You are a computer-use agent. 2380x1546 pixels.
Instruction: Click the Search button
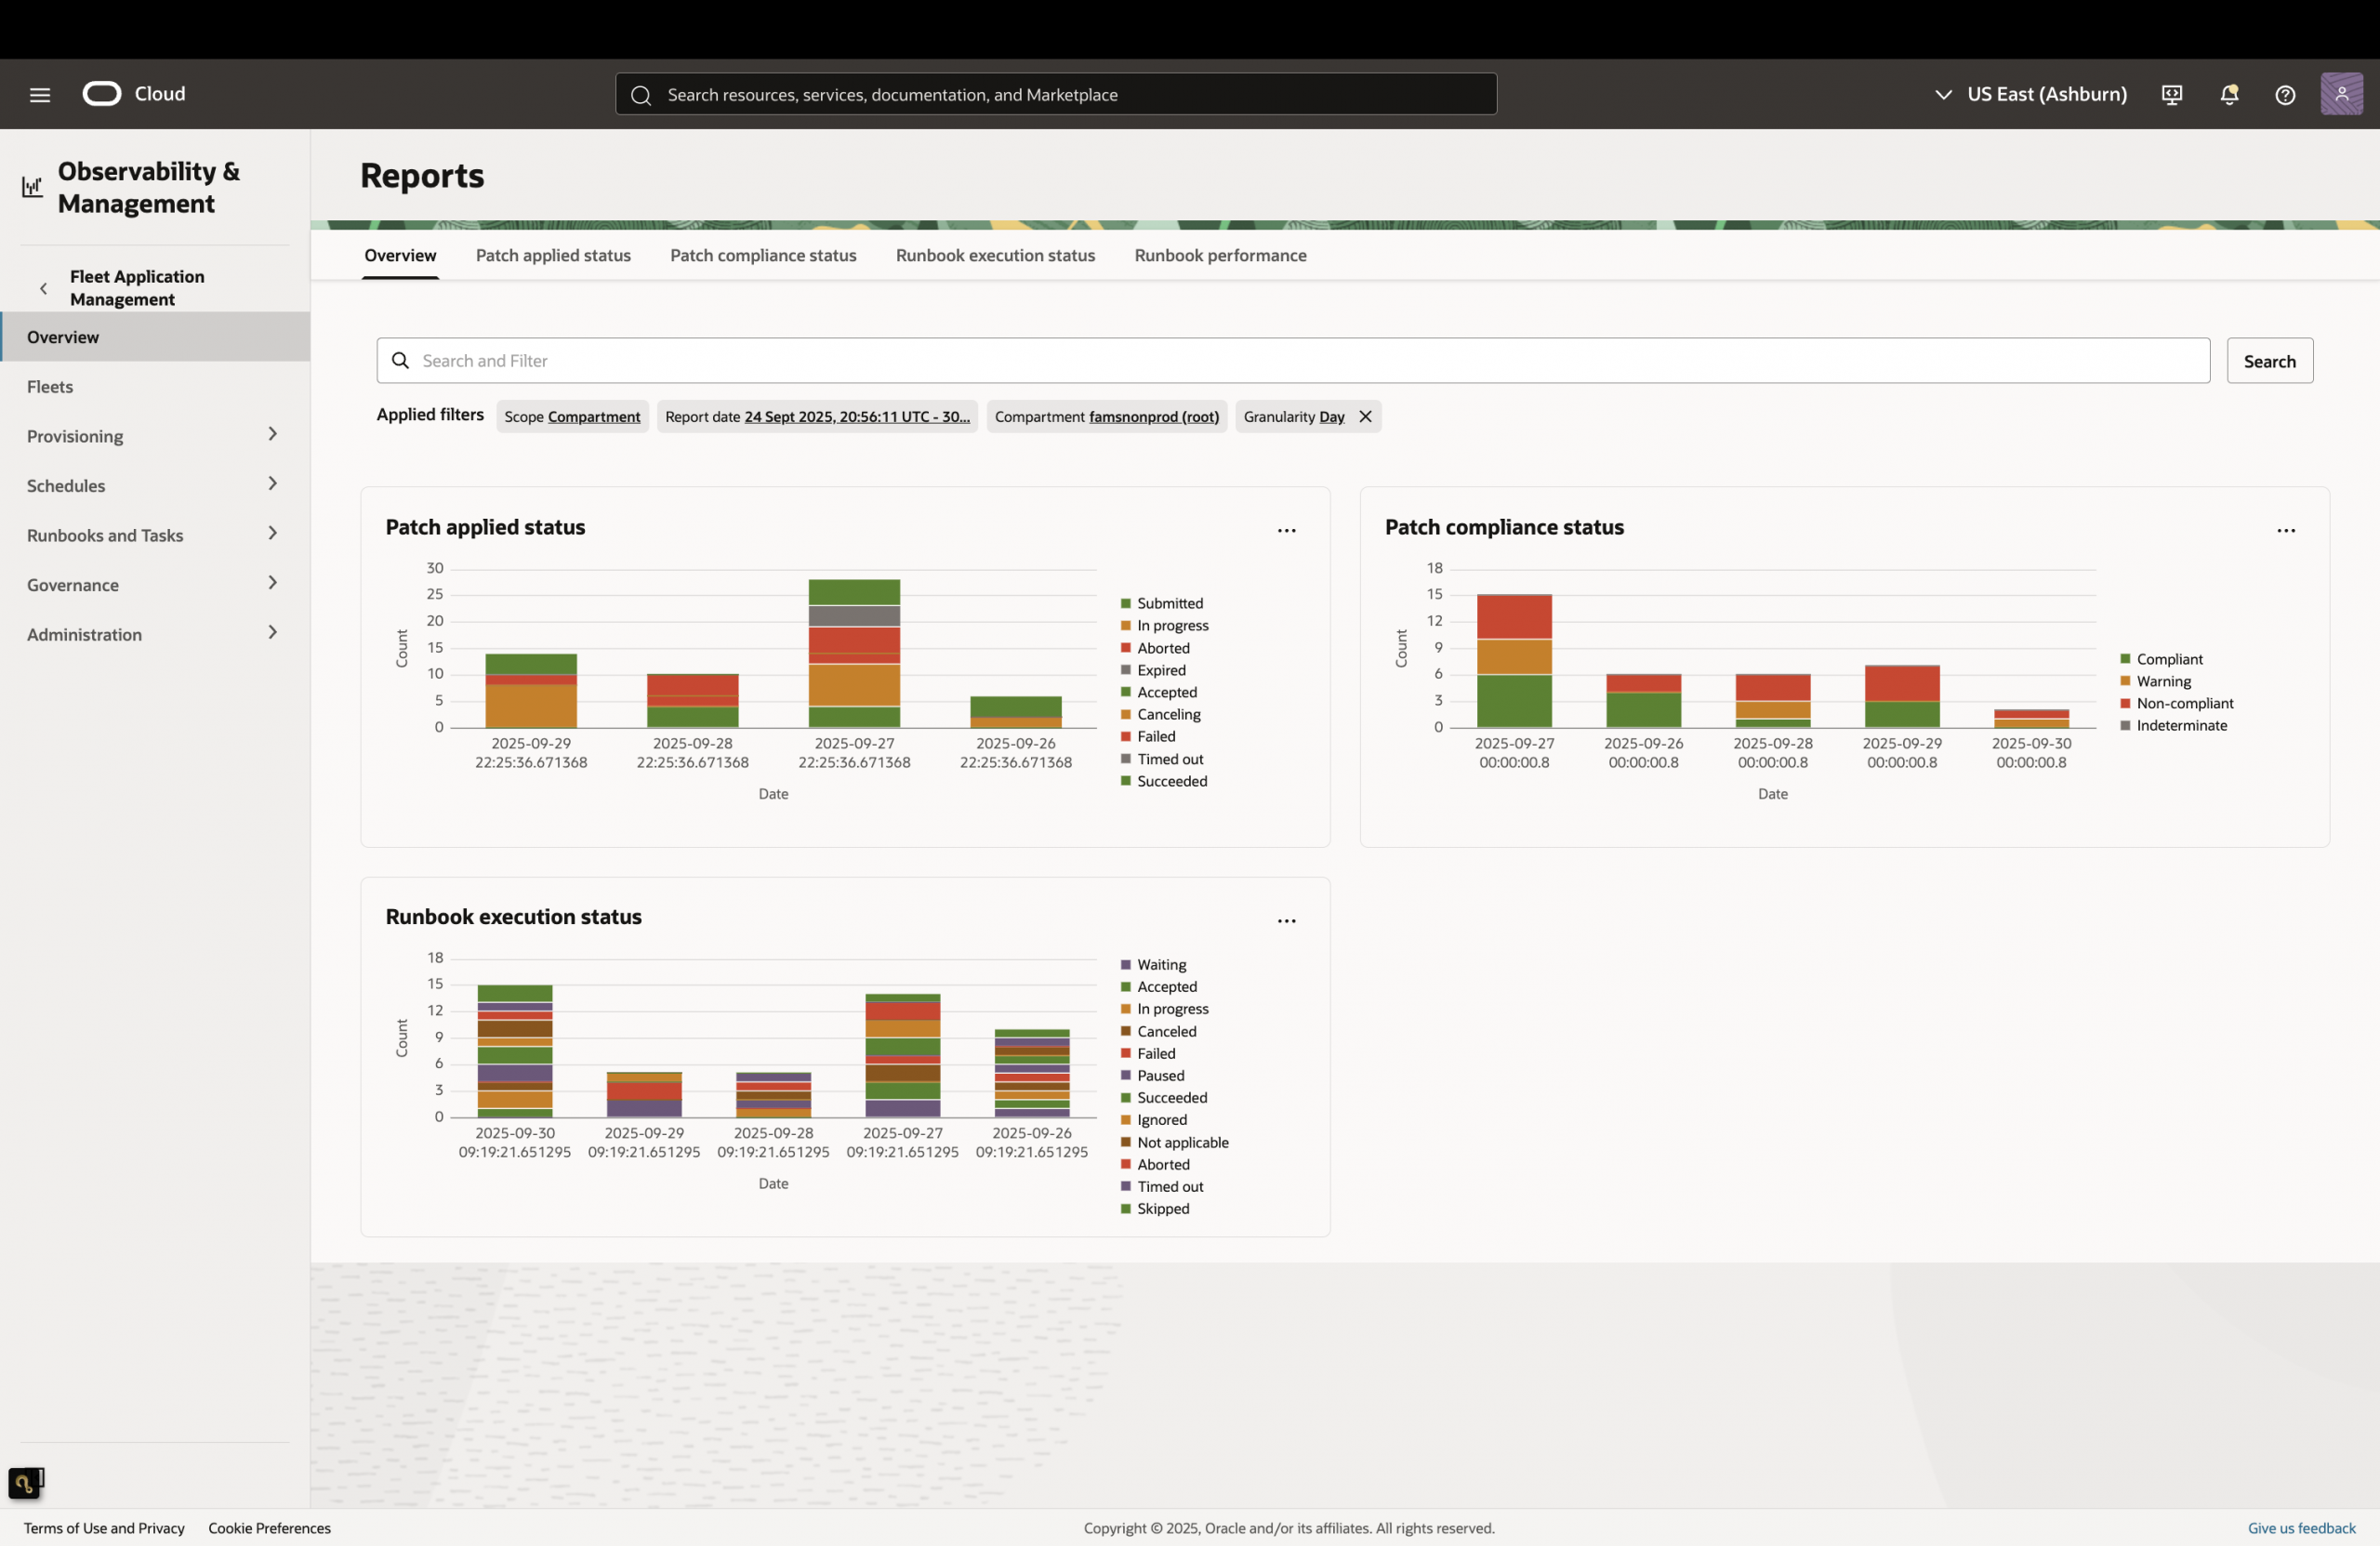2270,360
